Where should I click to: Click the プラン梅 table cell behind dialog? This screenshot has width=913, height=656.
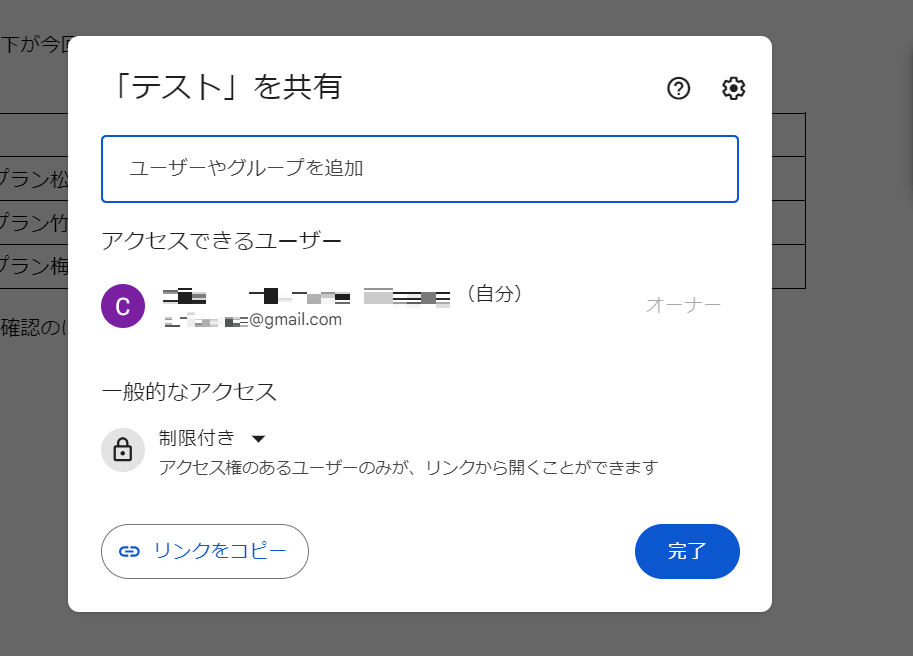[34, 266]
